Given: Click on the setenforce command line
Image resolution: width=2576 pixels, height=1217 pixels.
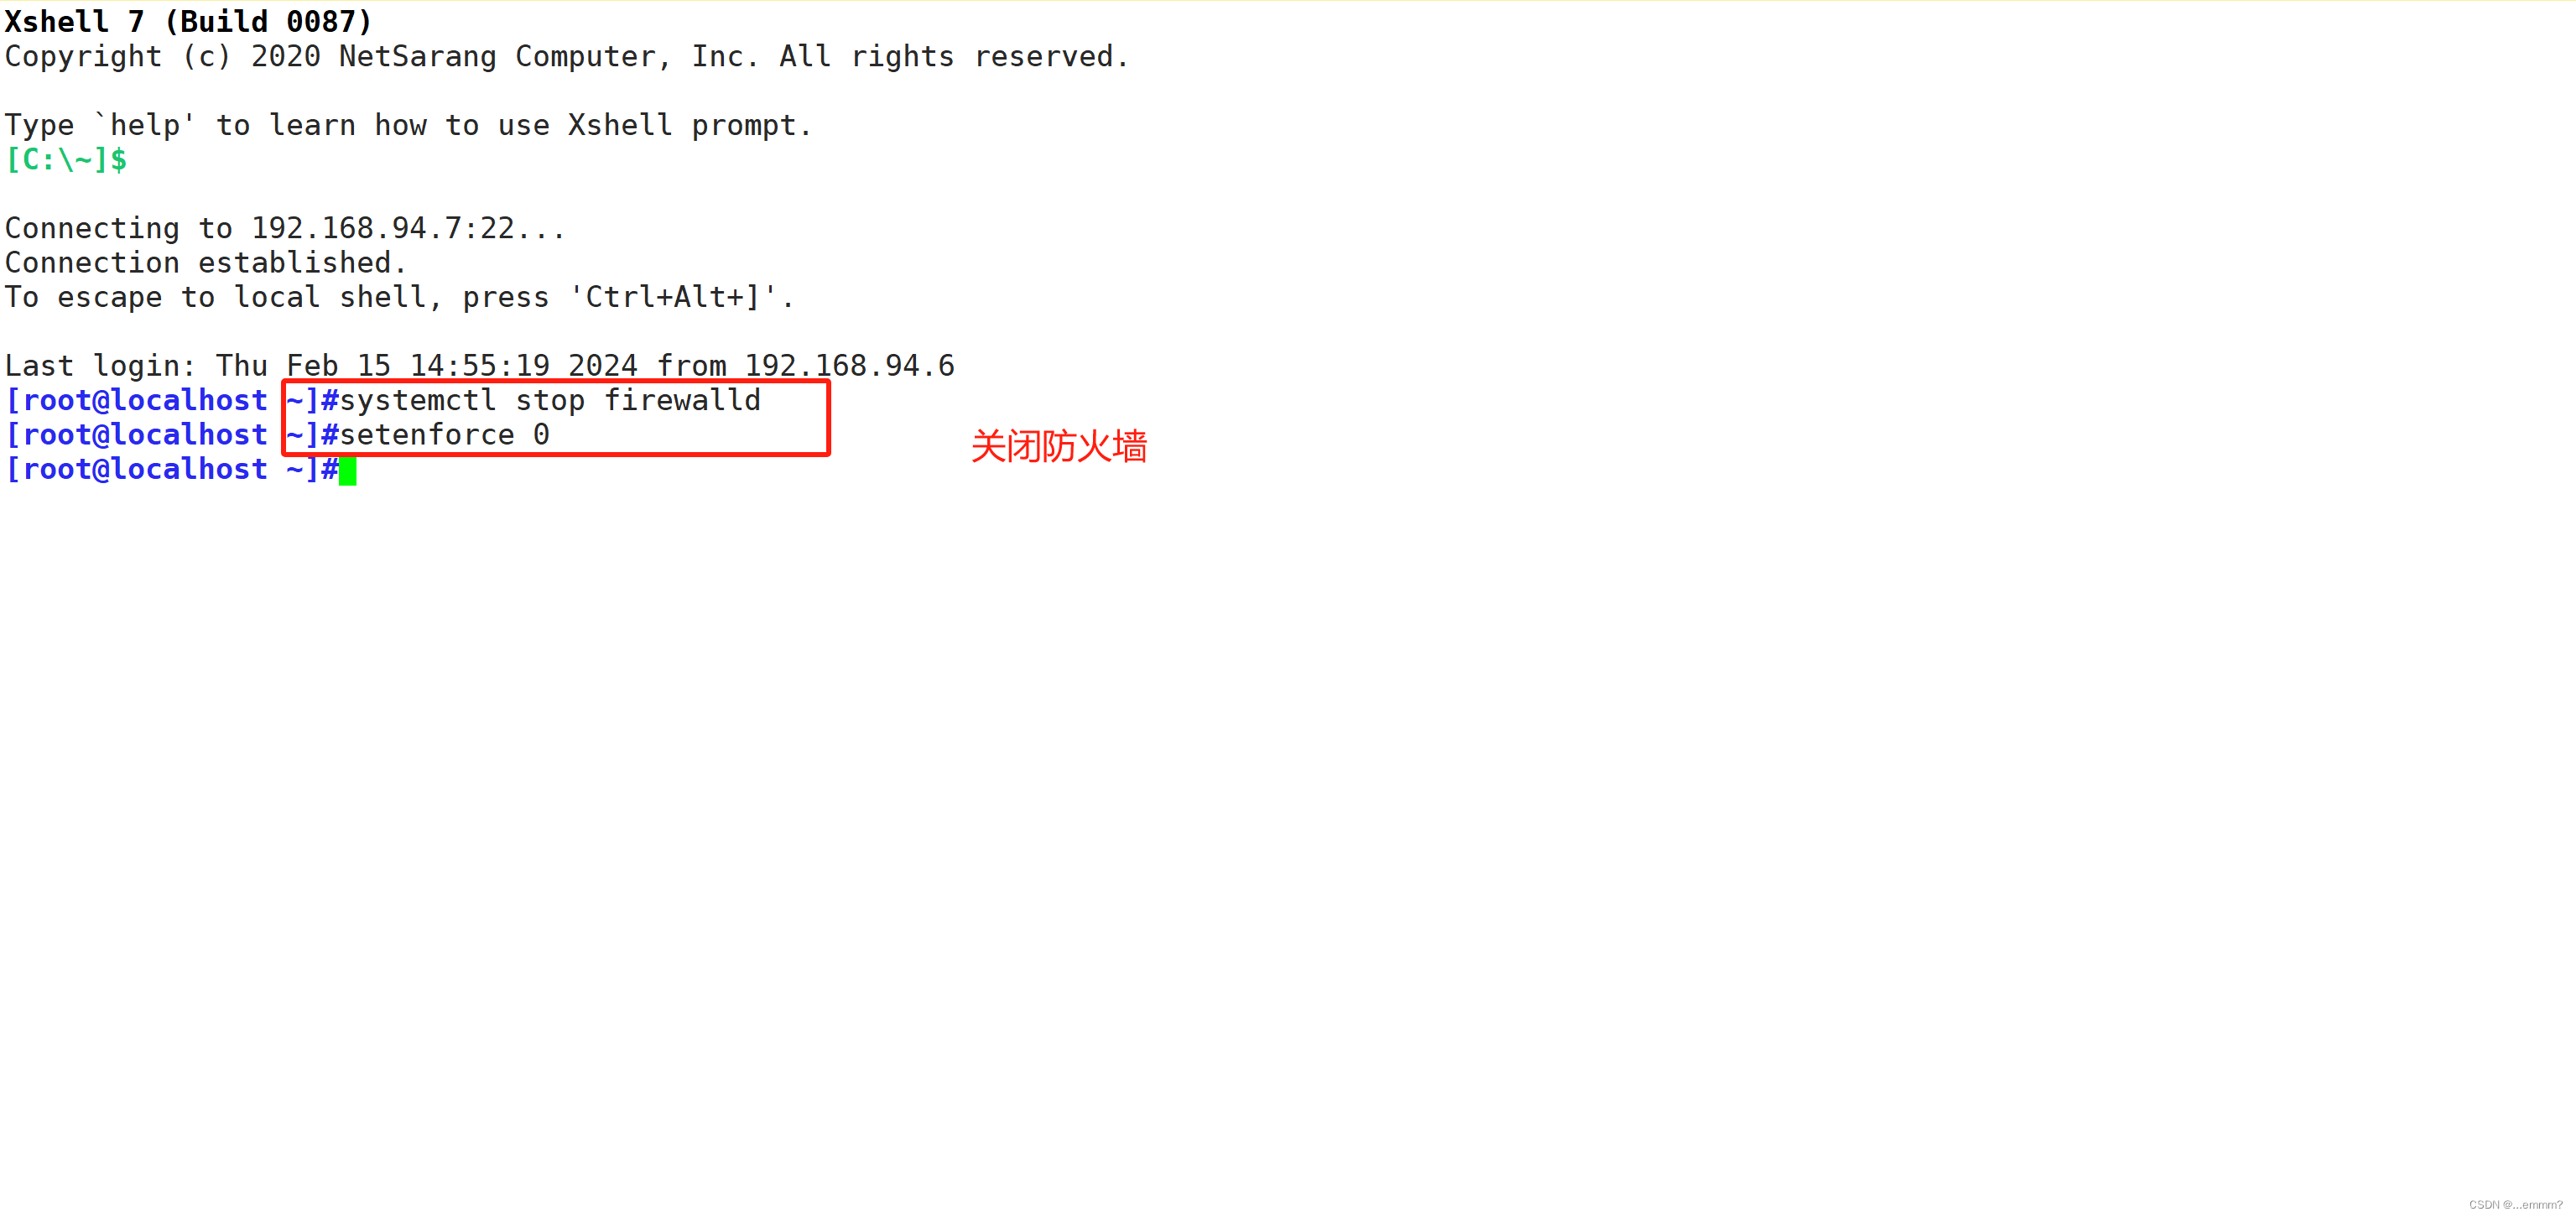Looking at the screenshot, I should 444,434.
